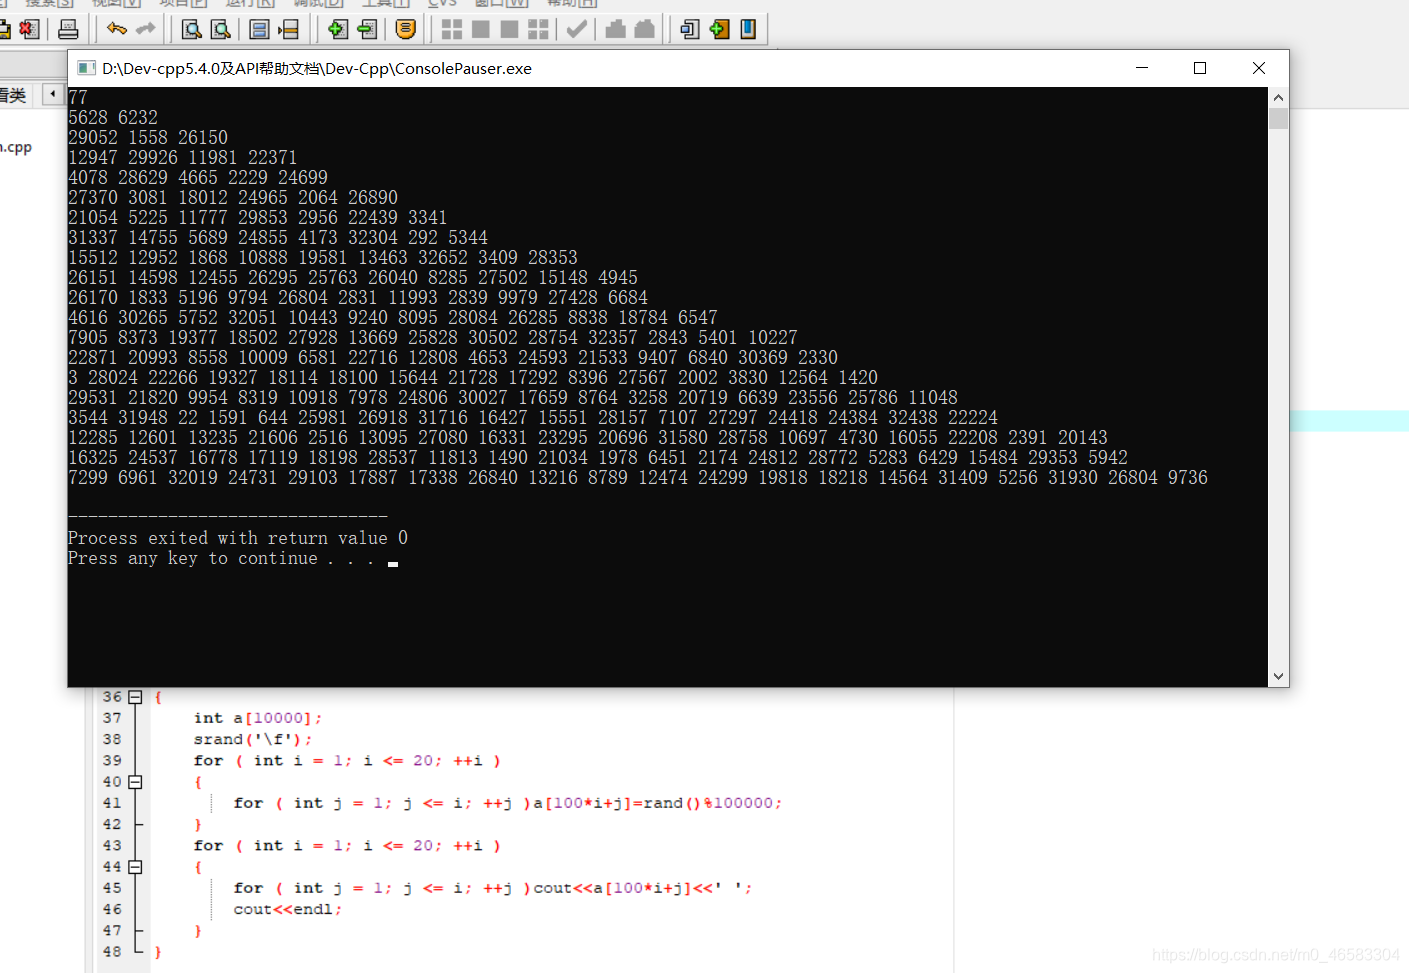Click line number 43 in gutter
1409x973 pixels.
(112, 846)
